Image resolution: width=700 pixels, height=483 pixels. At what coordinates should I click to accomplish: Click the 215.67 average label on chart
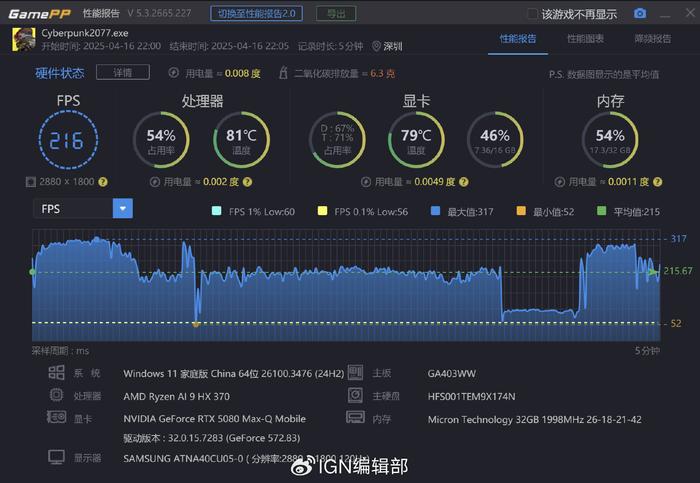[678, 271]
